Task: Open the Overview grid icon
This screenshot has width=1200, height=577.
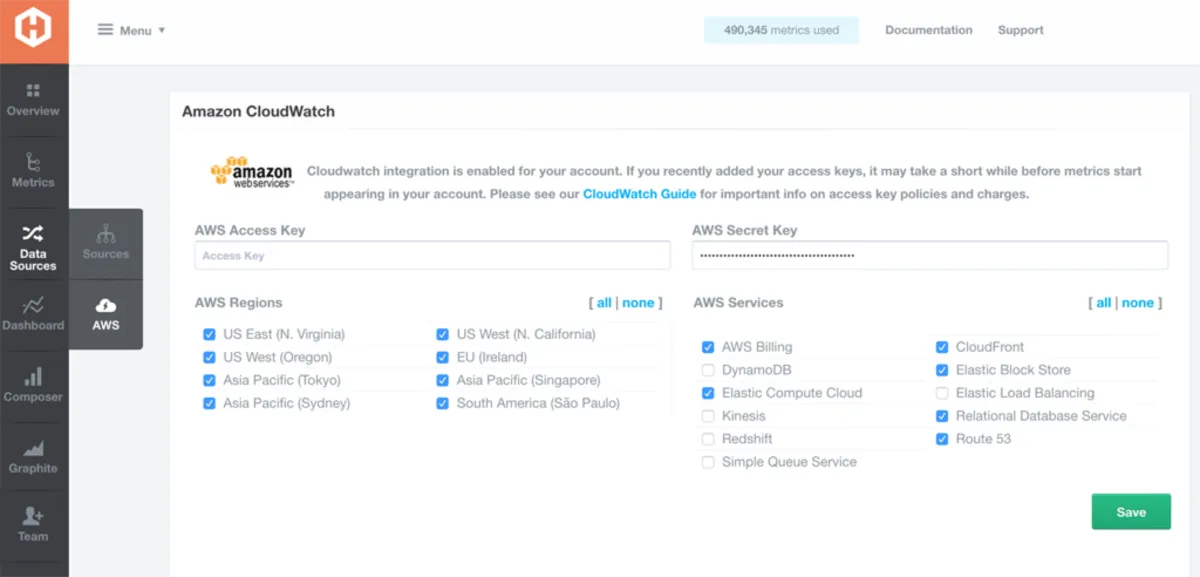Action: point(33,92)
